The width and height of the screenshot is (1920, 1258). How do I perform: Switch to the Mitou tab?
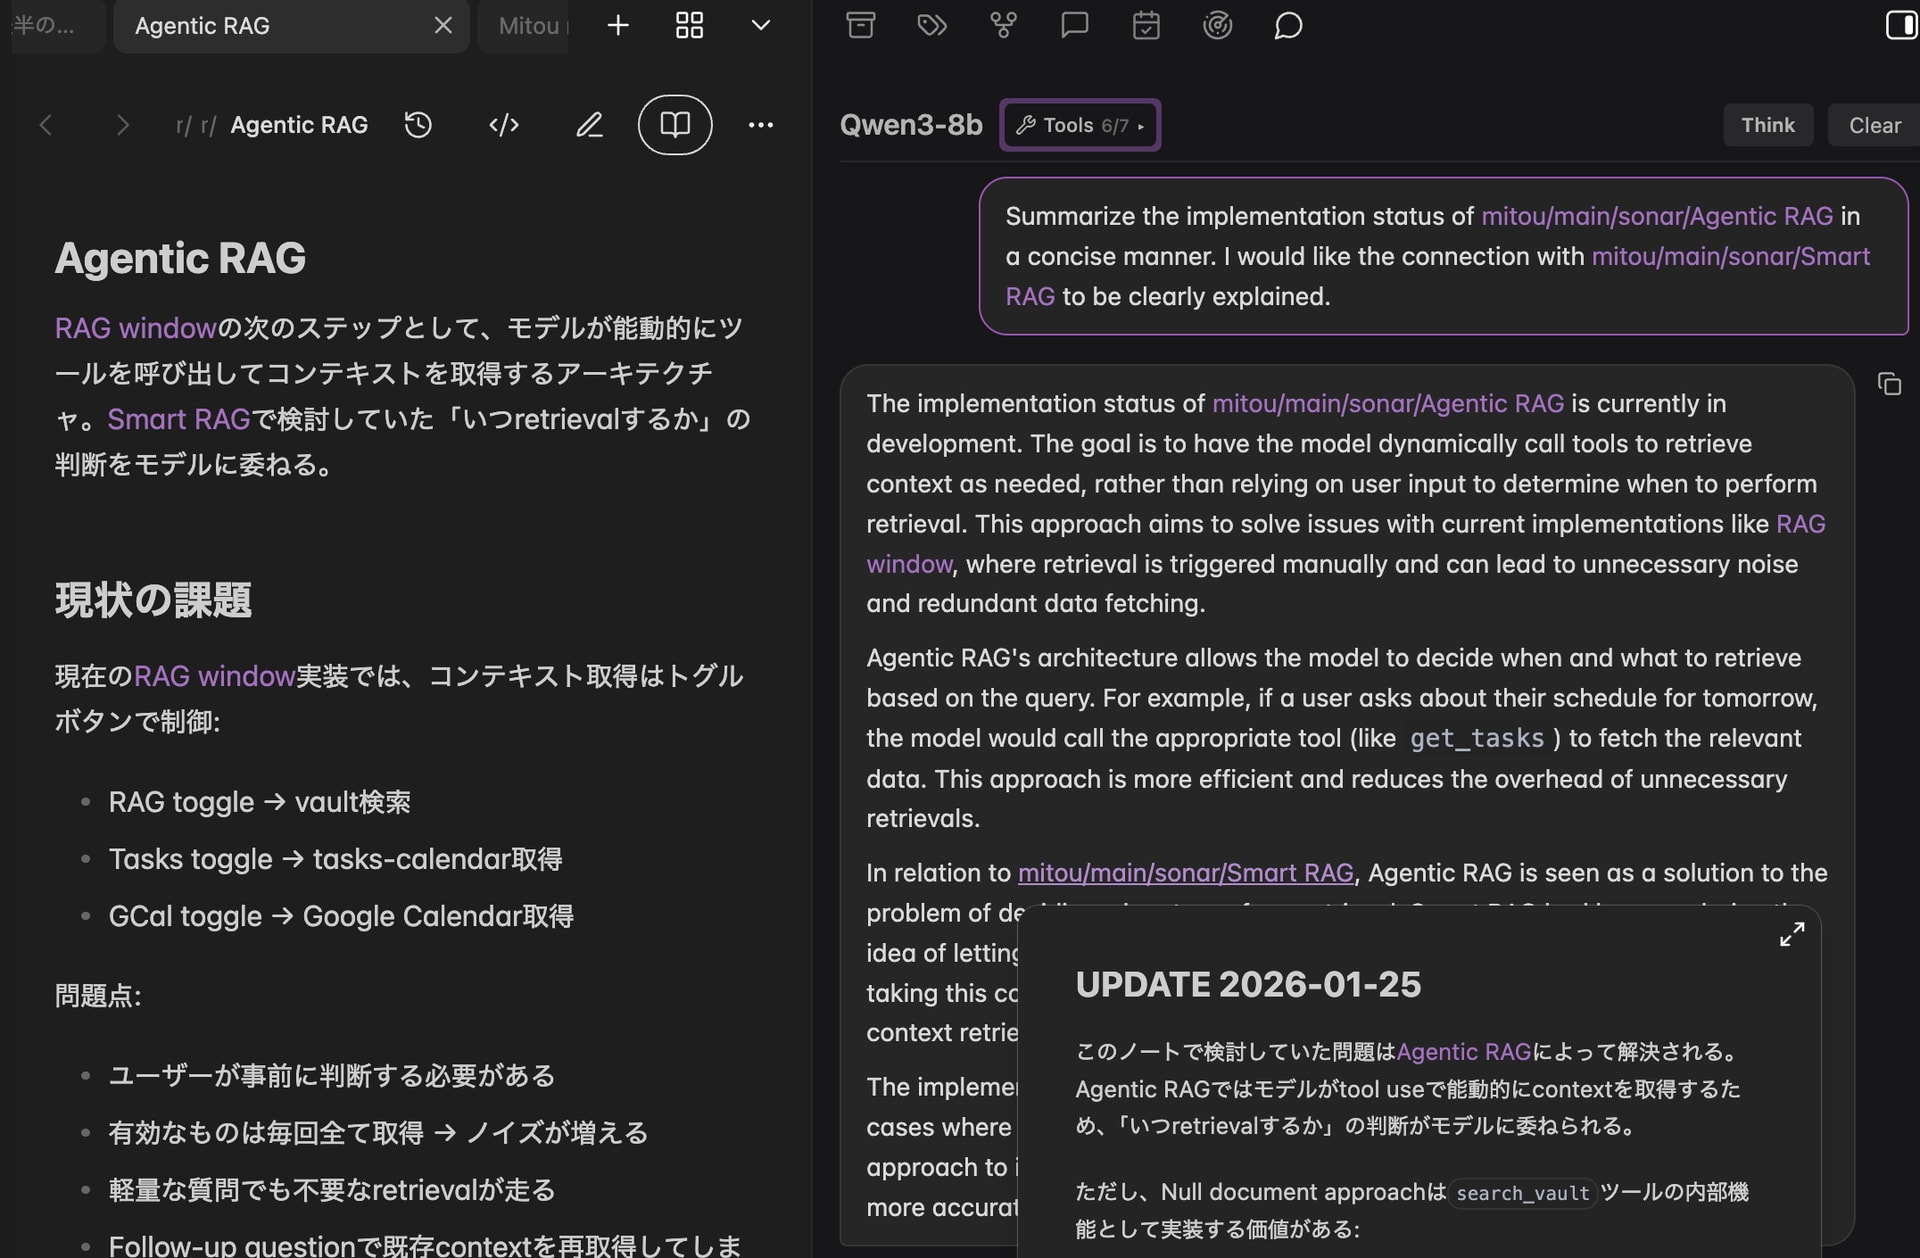tap(528, 26)
